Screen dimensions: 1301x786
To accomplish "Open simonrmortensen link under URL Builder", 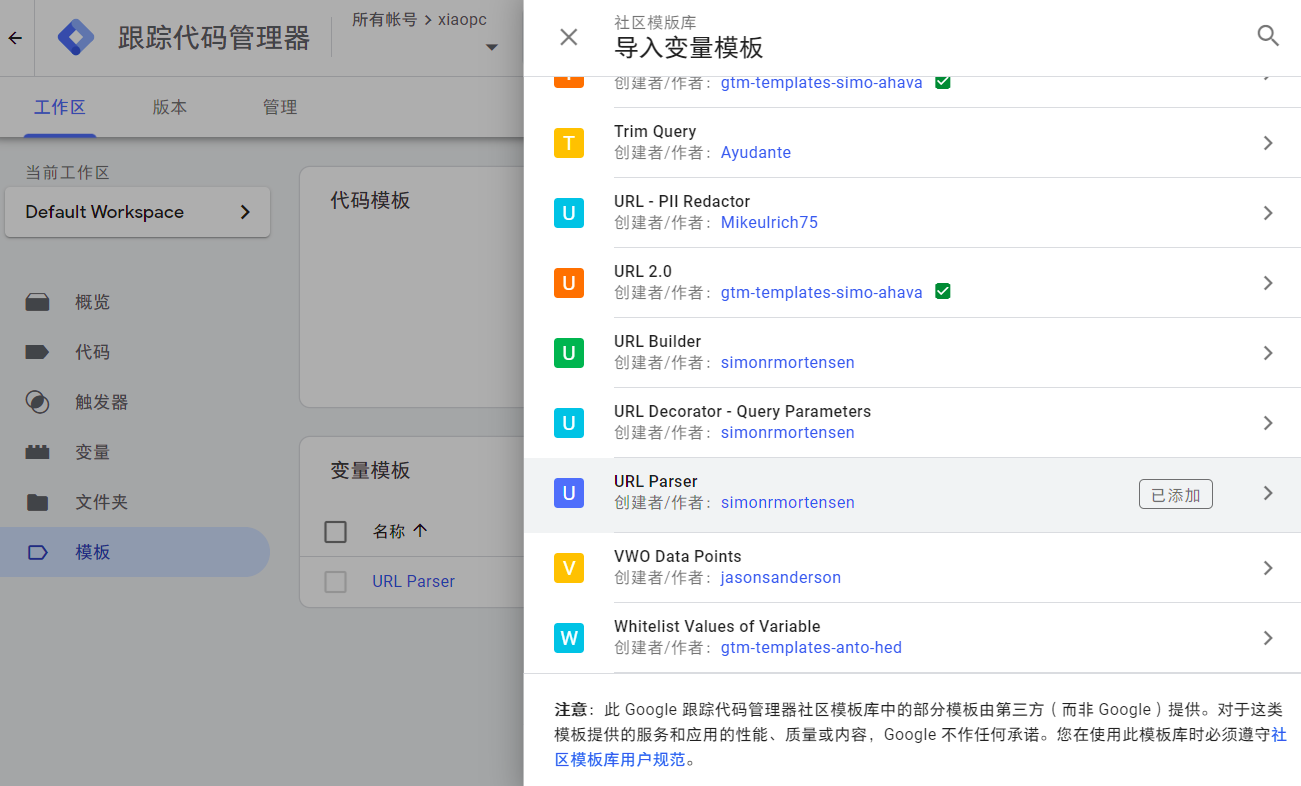I will click(788, 363).
